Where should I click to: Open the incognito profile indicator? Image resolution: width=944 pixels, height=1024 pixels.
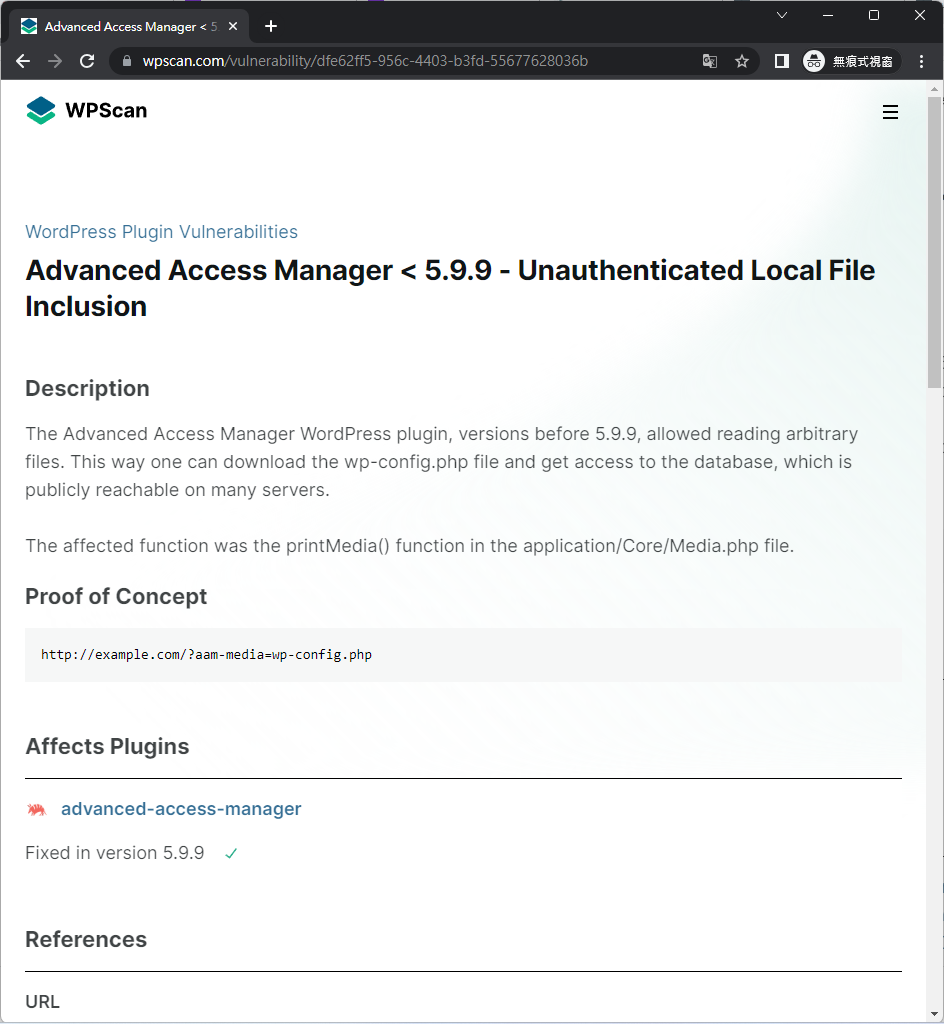click(x=851, y=61)
